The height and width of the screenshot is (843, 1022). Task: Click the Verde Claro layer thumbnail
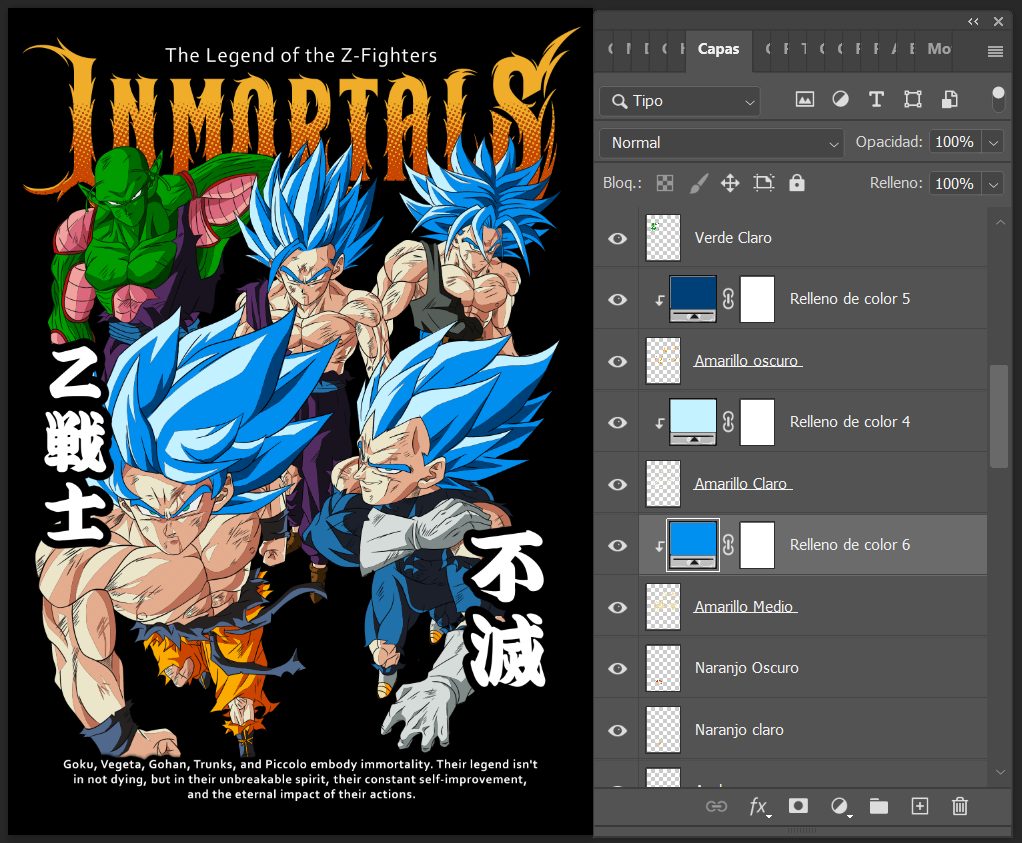[x=663, y=238]
